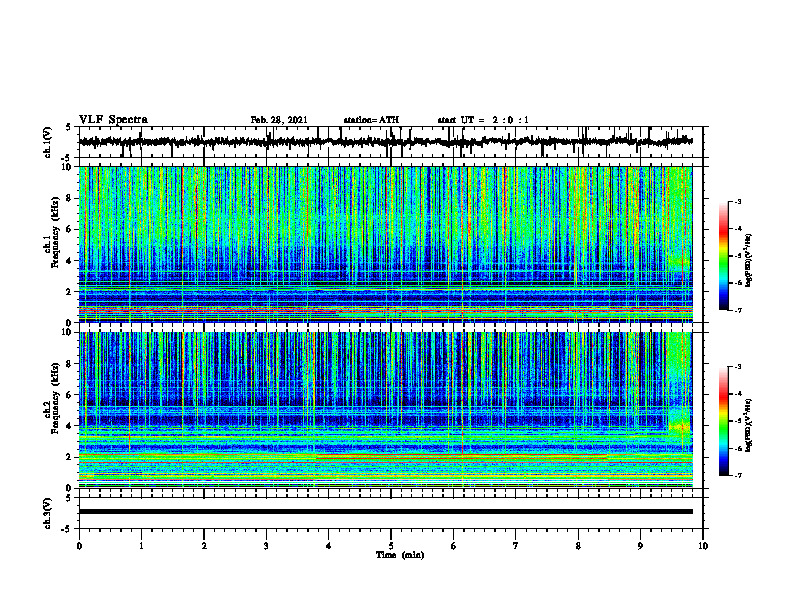Click the ch.3 flat black trace
Viewport: 792px width, 612px height.
coord(386,512)
